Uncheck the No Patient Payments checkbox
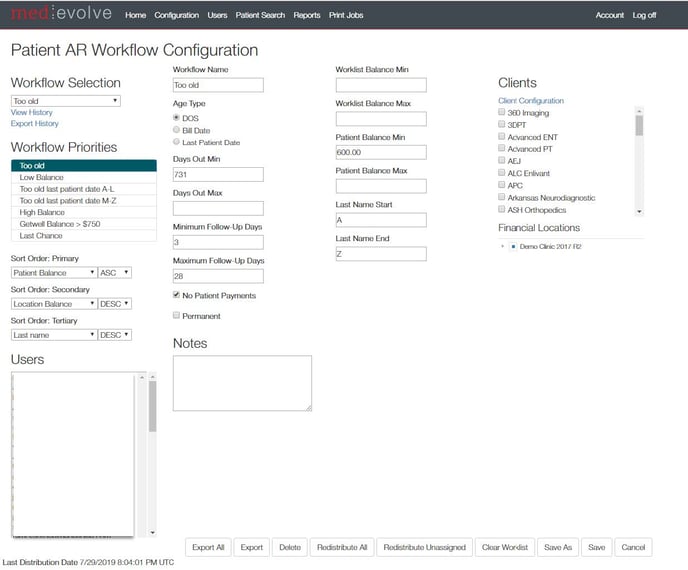 pos(177,296)
